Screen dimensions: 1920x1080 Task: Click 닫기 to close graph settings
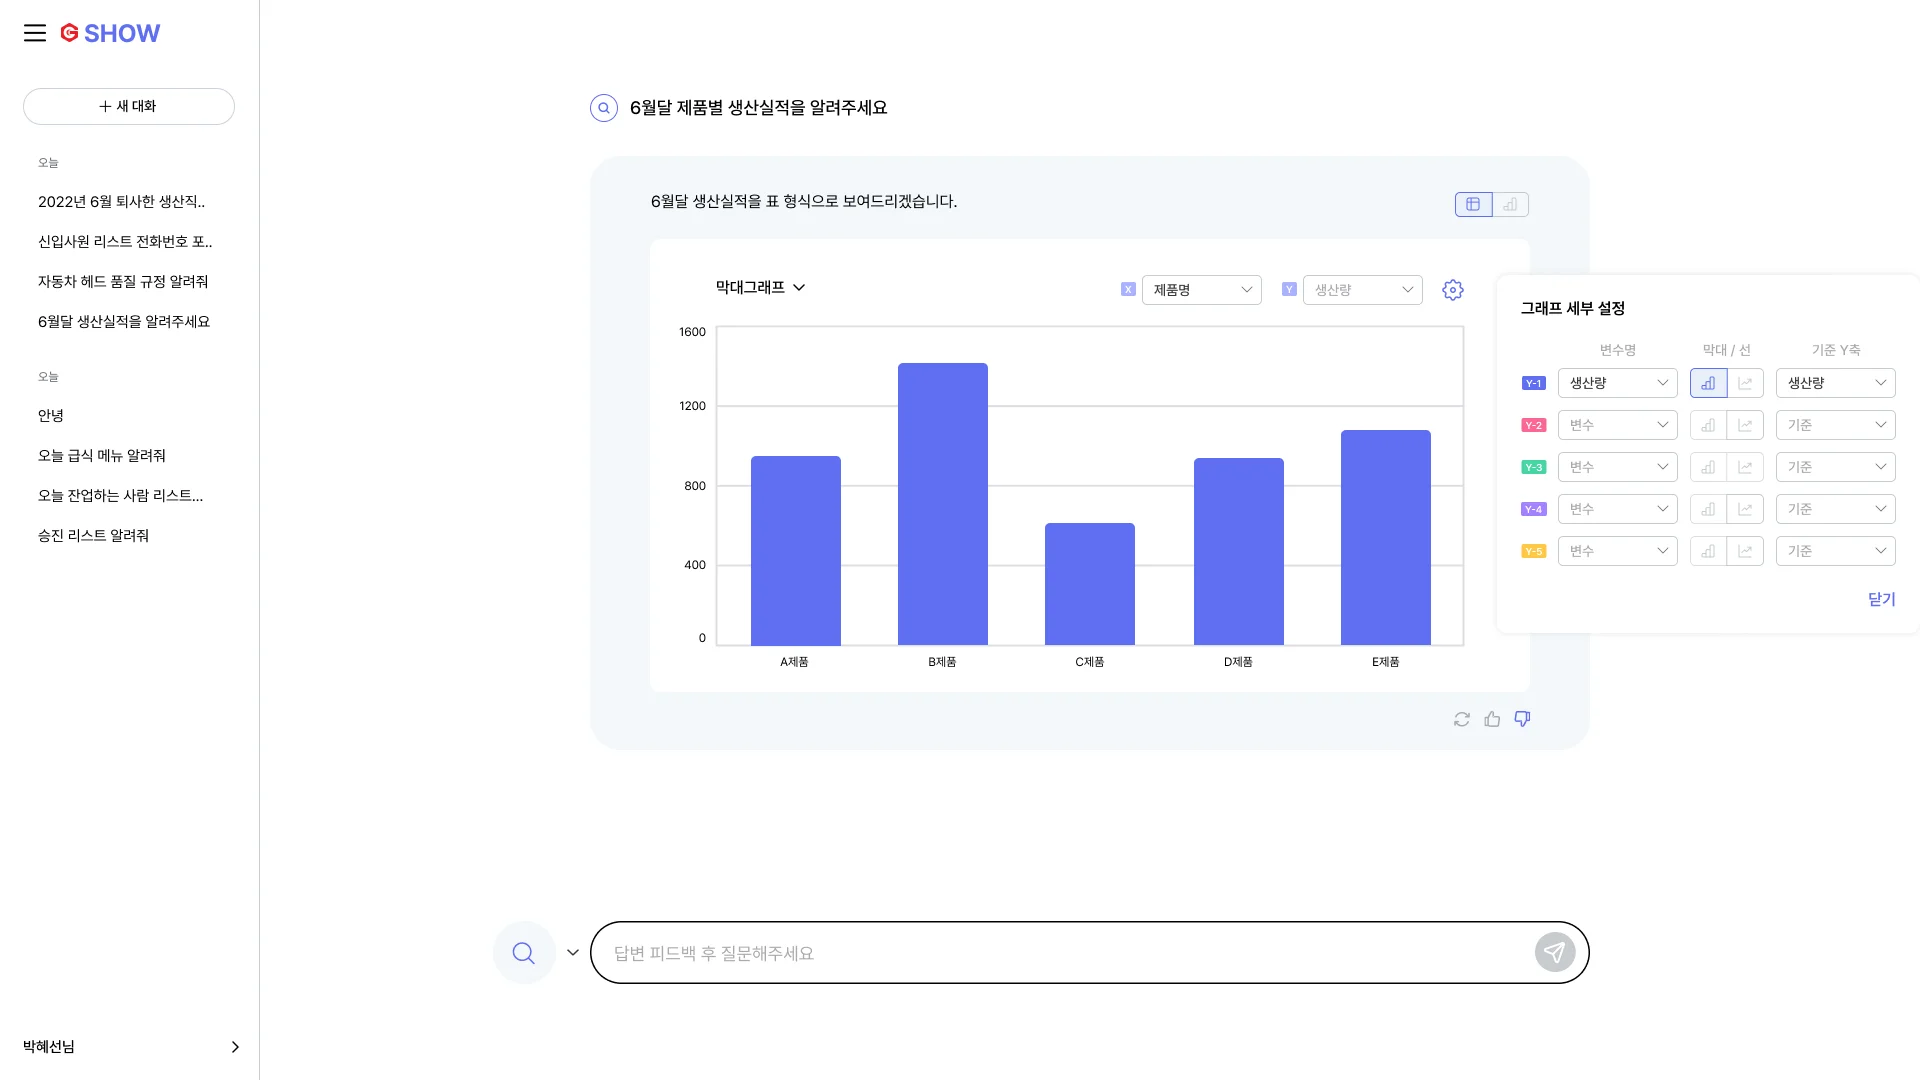click(1881, 599)
